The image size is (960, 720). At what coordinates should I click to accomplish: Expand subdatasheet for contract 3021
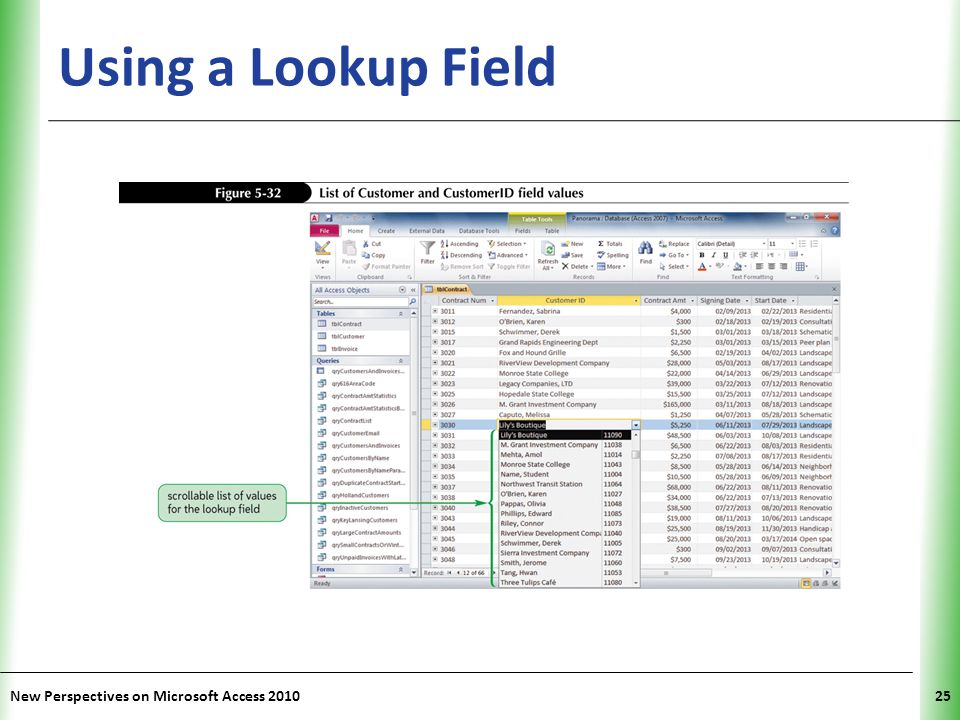[x=435, y=363]
